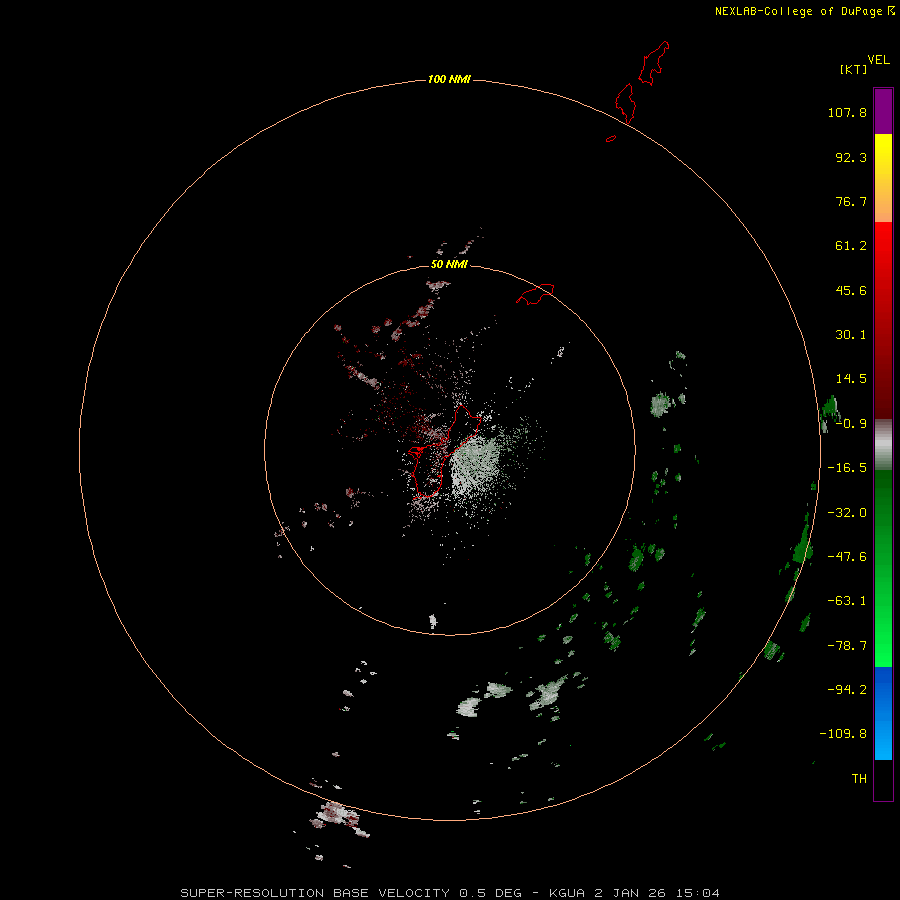Click the -63.1 velocity scale value
This screenshot has width=900, height=900.
pos(847,601)
